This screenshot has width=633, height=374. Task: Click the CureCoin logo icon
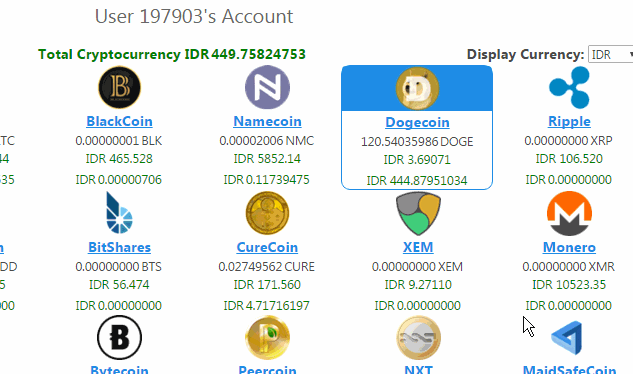point(267,213)
